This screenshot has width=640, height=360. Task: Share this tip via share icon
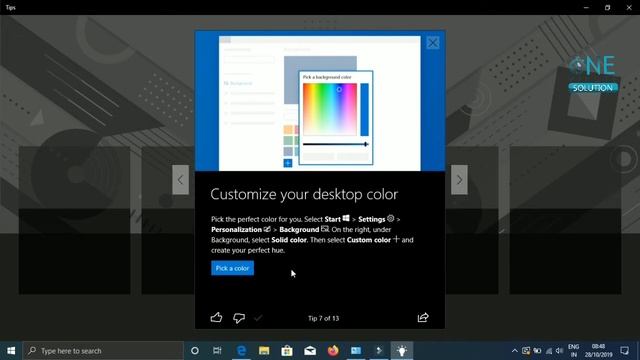click(423, 318)
